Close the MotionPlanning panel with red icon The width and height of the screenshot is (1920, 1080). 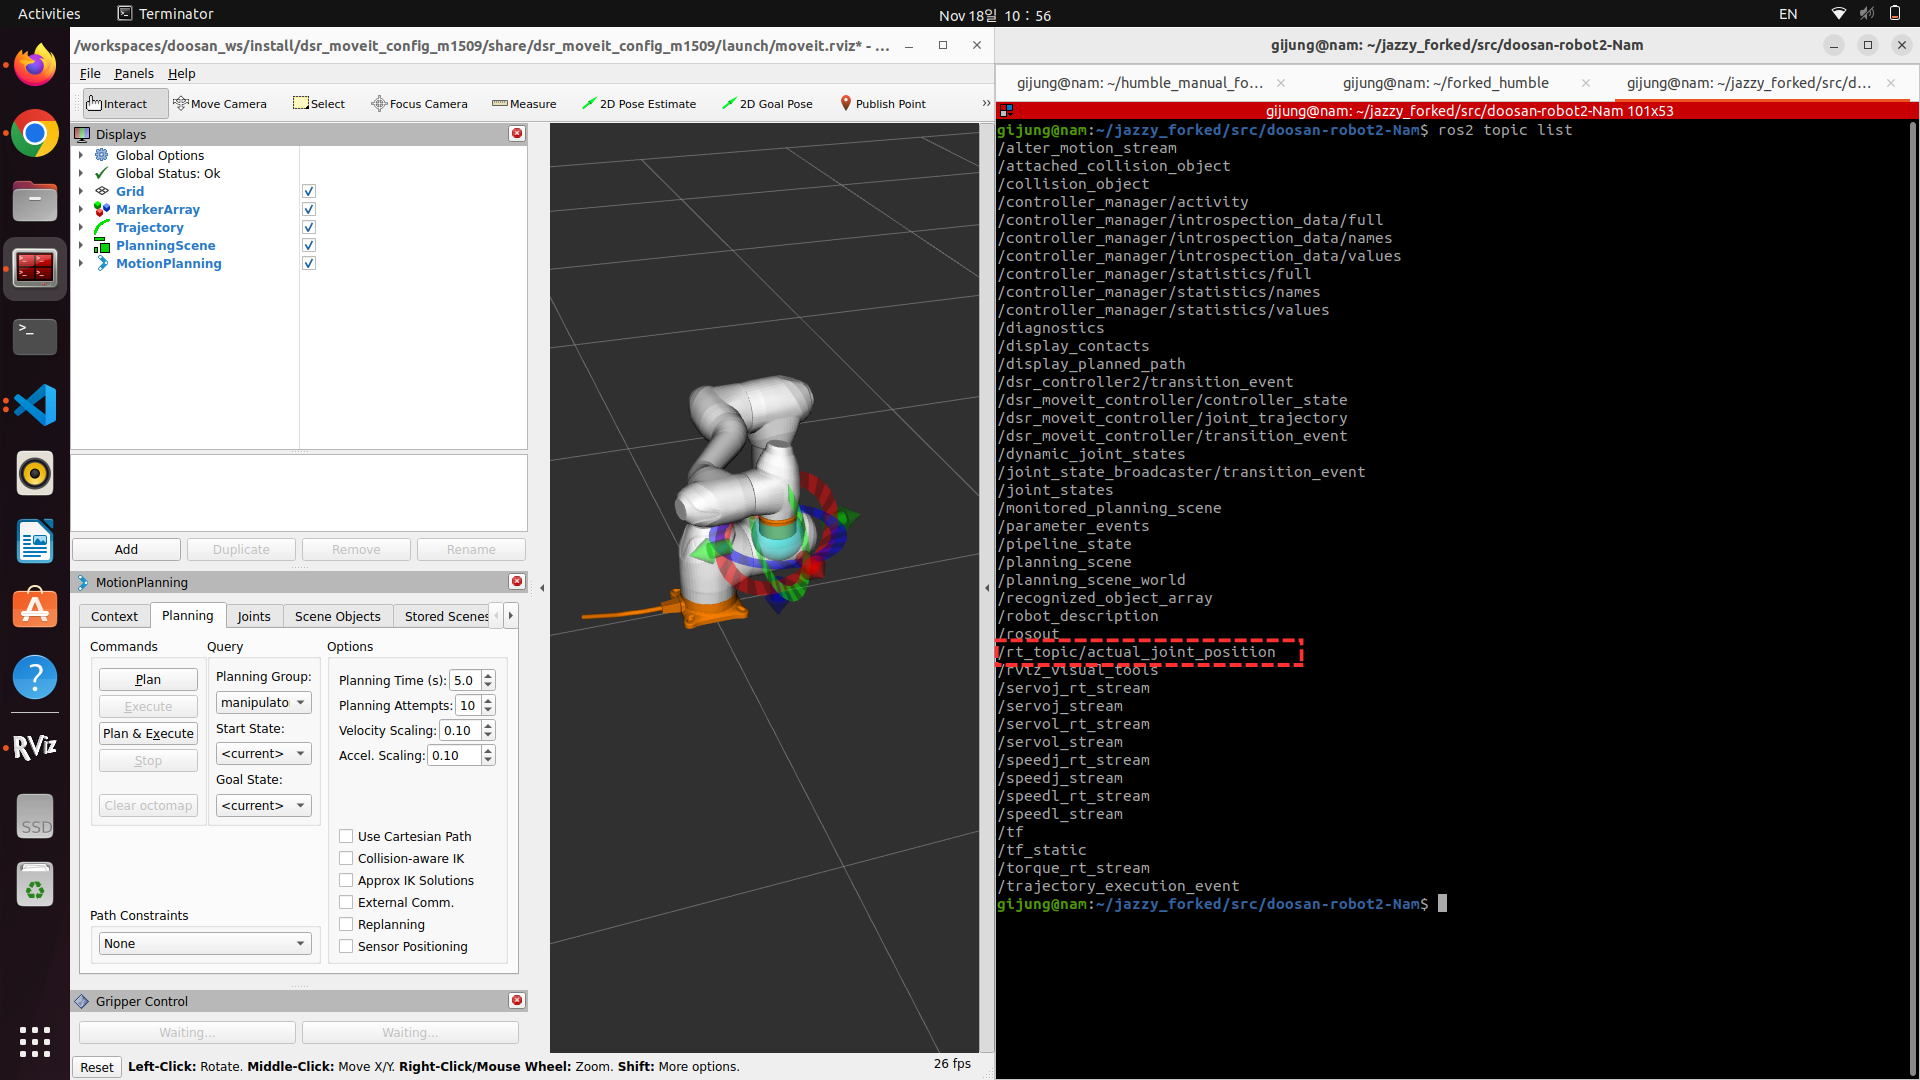[x=517, y=582]
